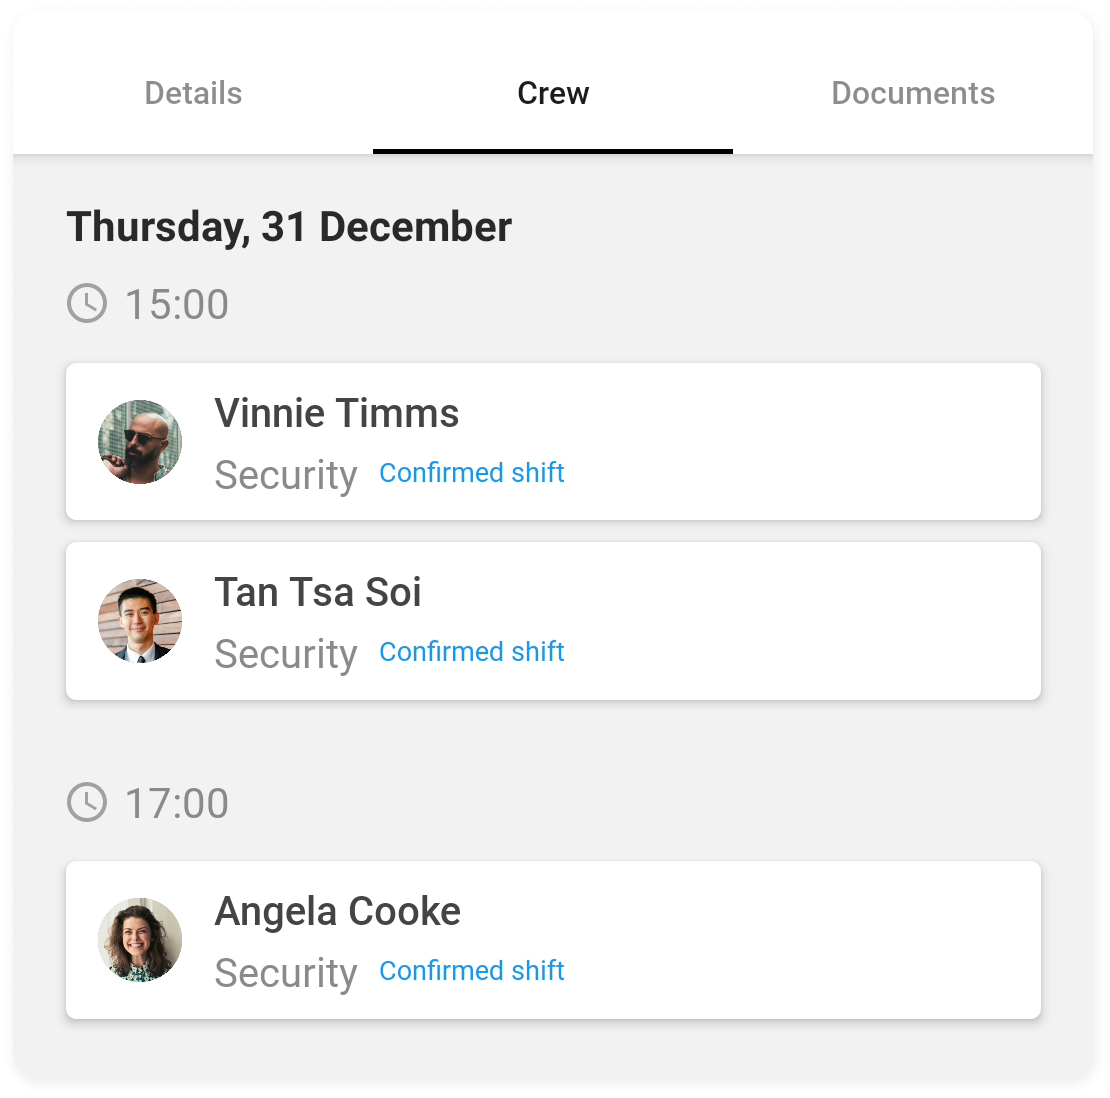Open Vinnie Timms' profile photo
1110x1098 pixels.
pos(140,442)
